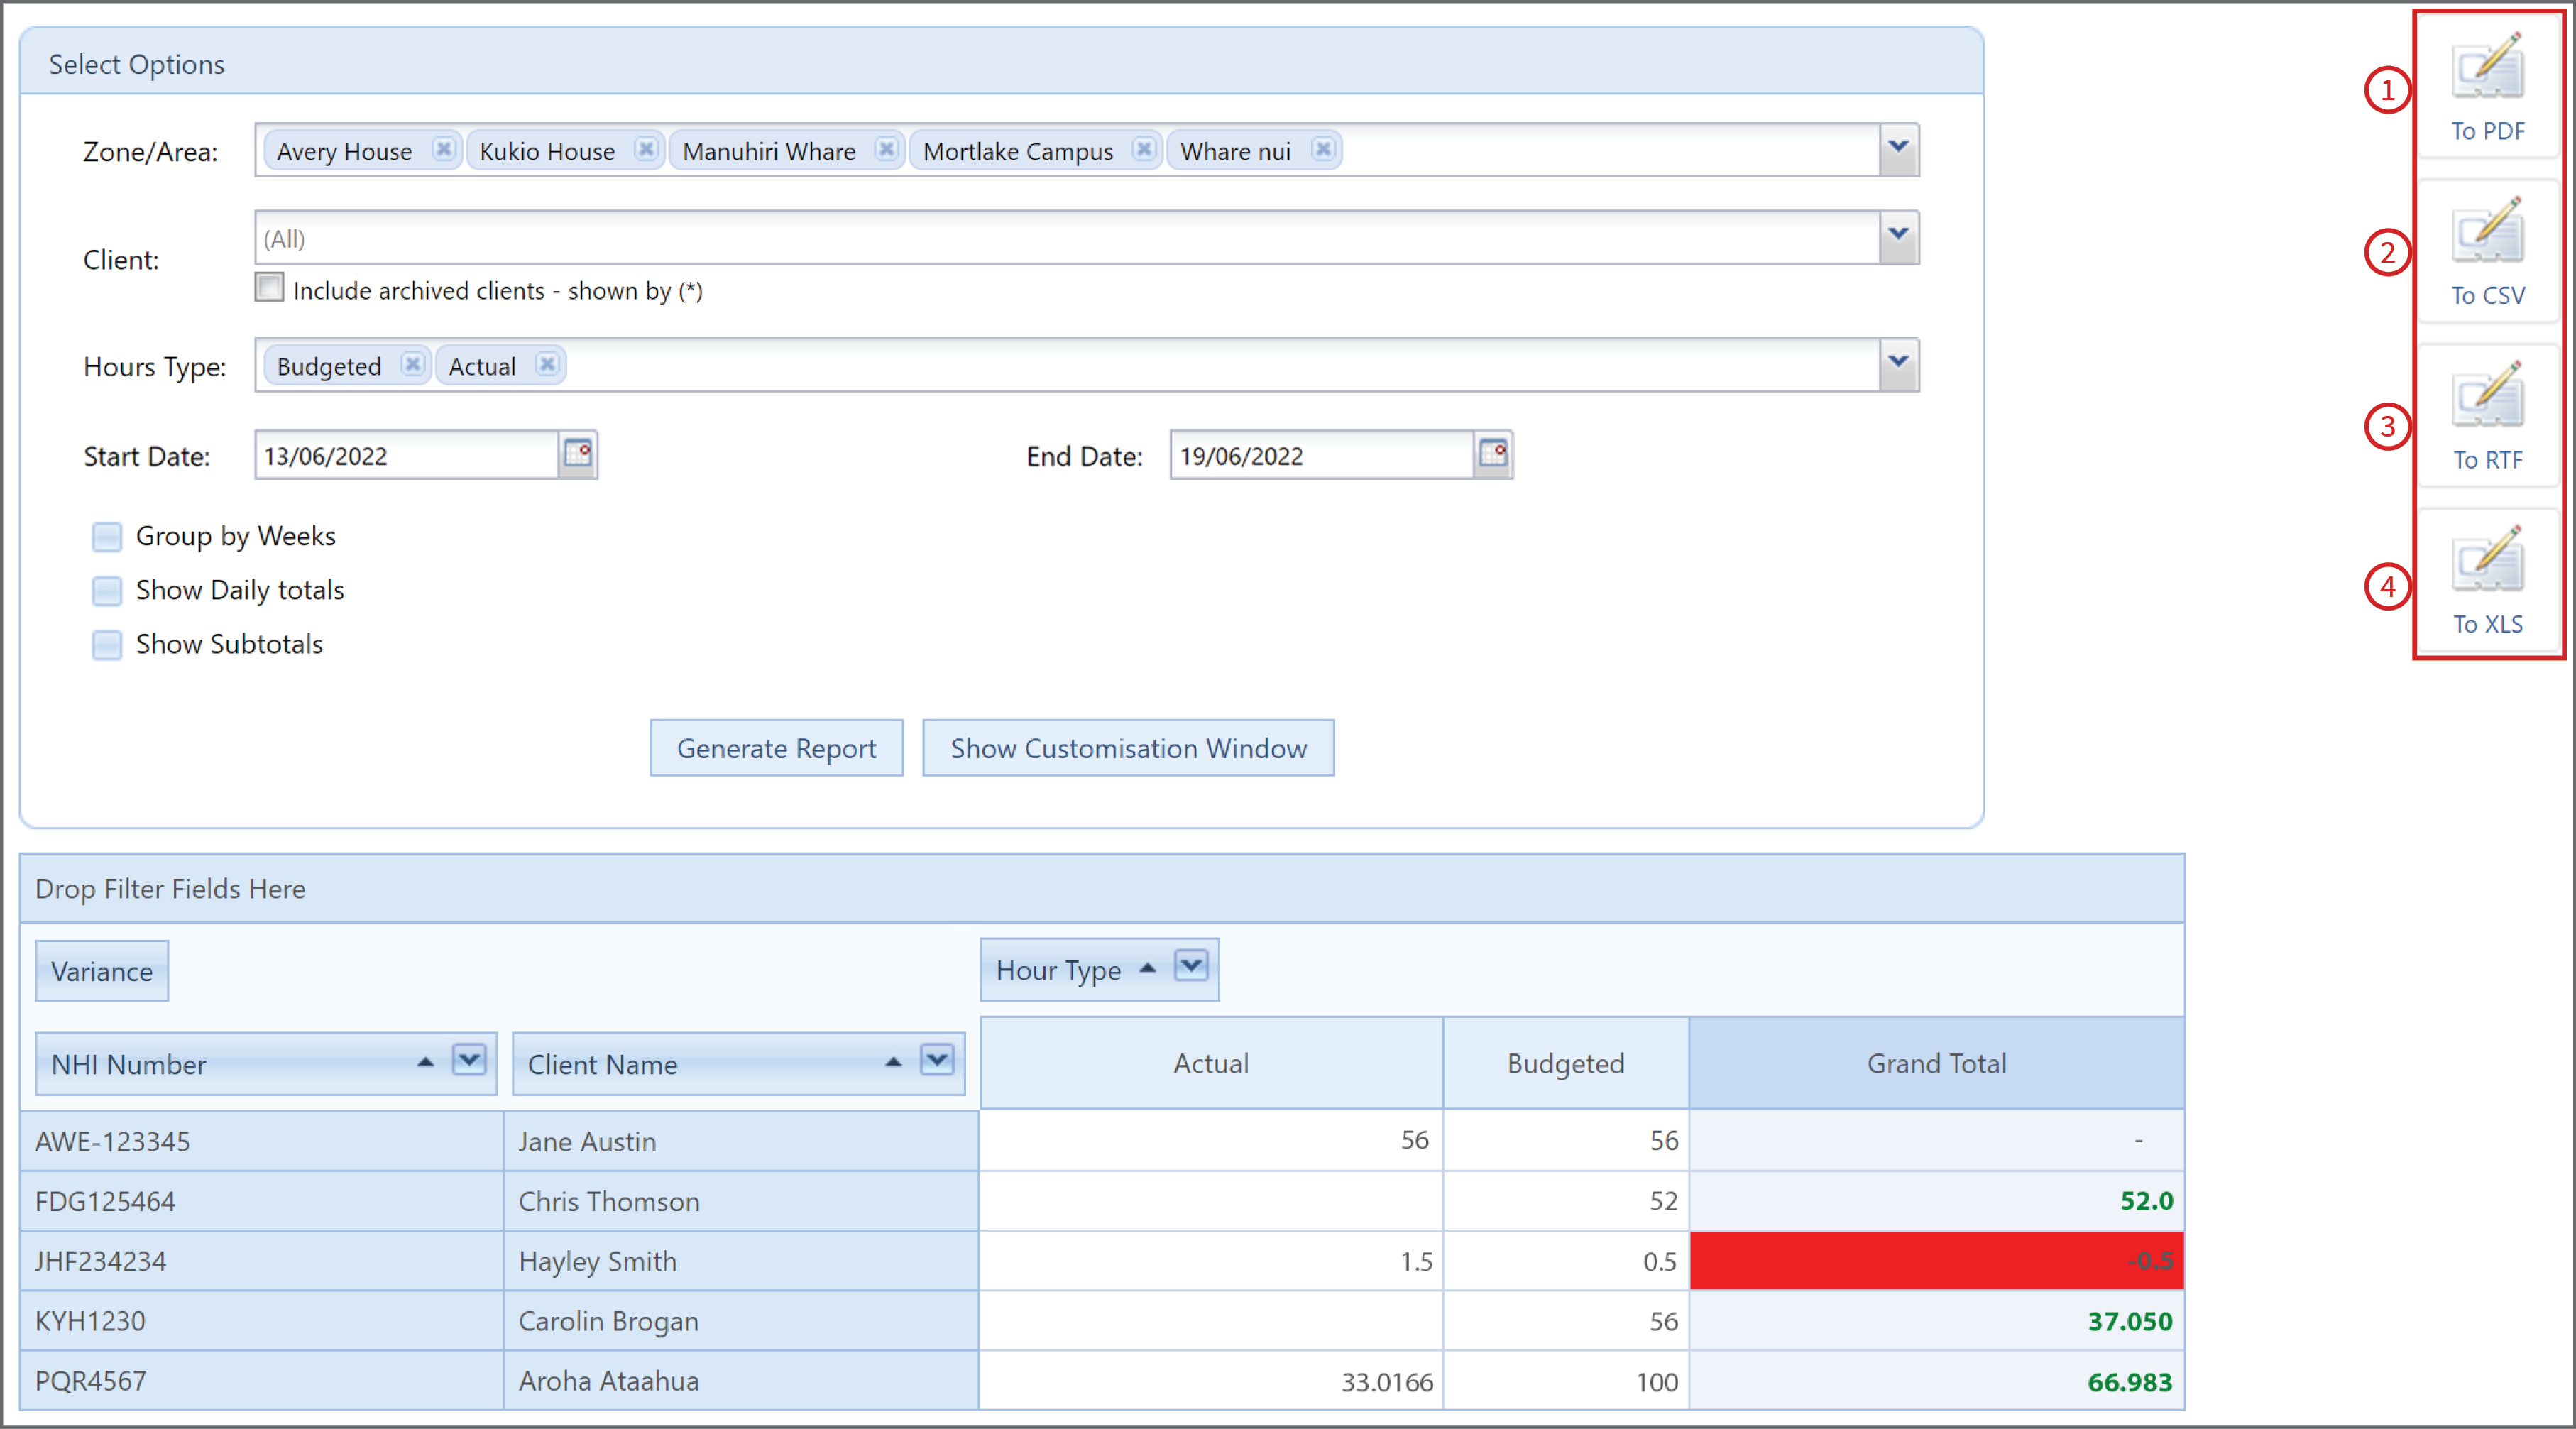Click the AWE-123345 NHI row
Screen dimensions: 2576x1429
click(x=261, y=1141)
